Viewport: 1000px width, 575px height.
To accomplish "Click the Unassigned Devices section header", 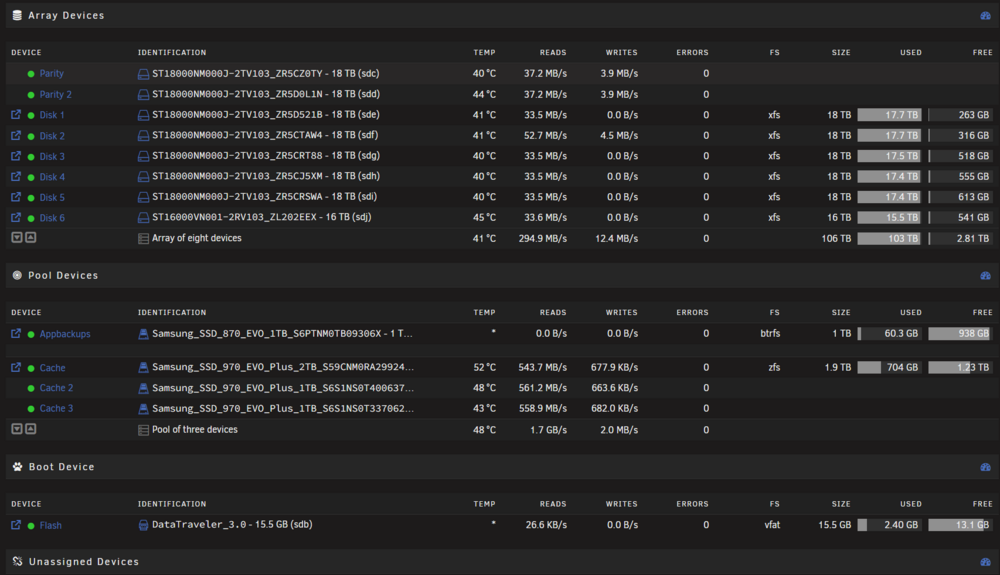I will [x=84, y=562].
